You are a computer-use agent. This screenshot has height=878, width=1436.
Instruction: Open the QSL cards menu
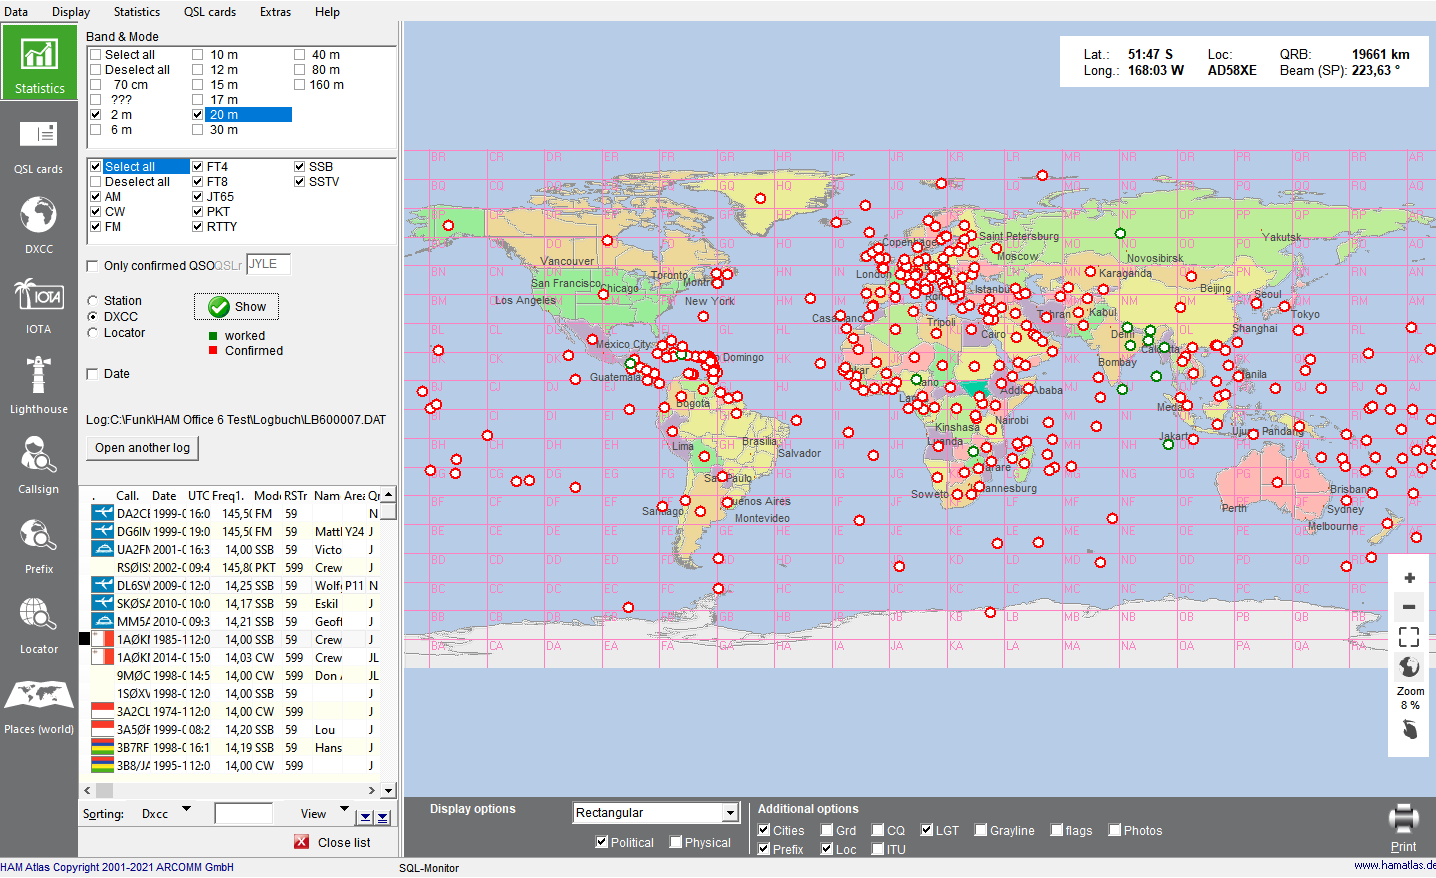(x=210, y=12)
